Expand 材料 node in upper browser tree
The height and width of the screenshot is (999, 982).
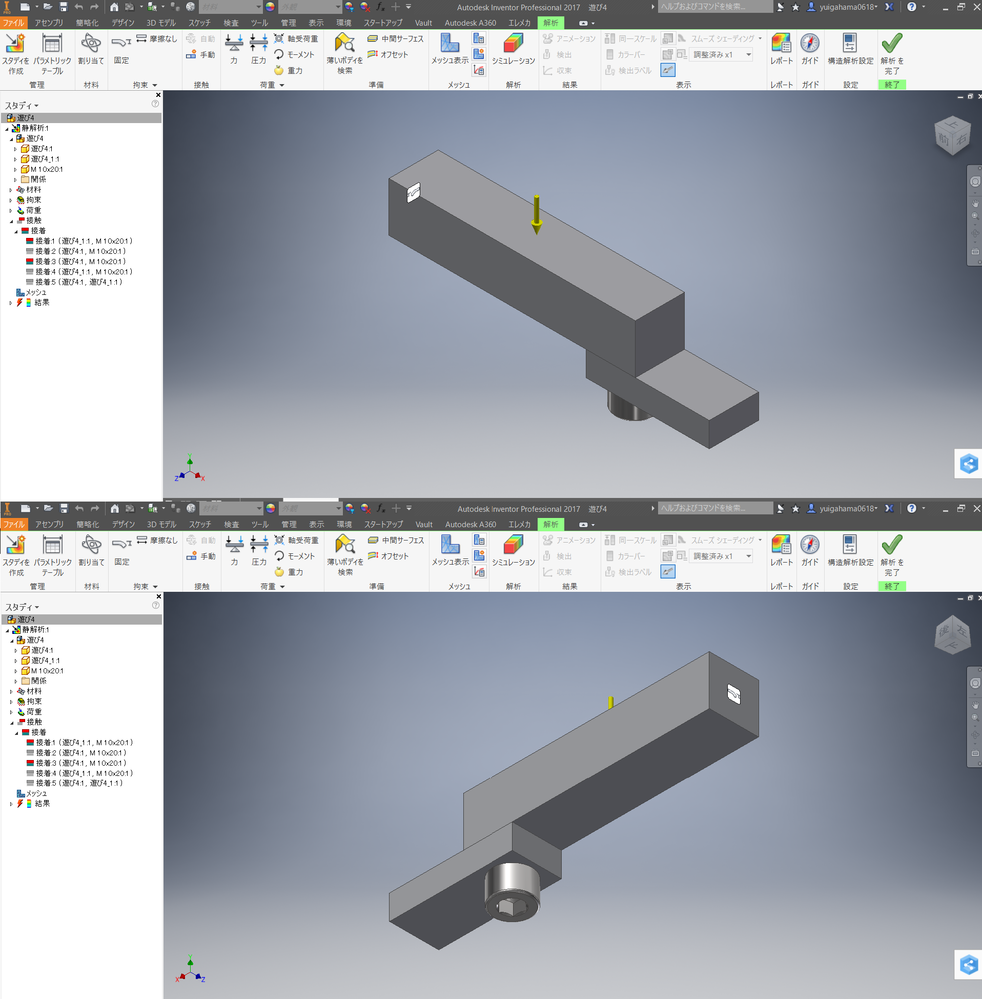click(x=11, y=189)
